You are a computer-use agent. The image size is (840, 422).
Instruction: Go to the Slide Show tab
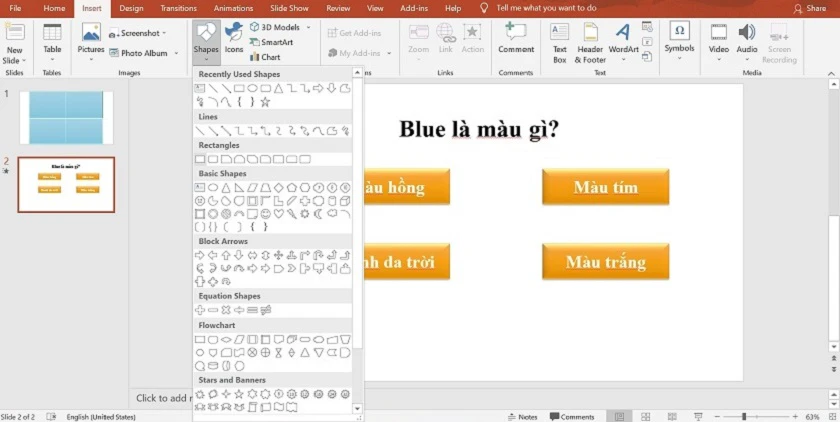[x=290, y=9]
